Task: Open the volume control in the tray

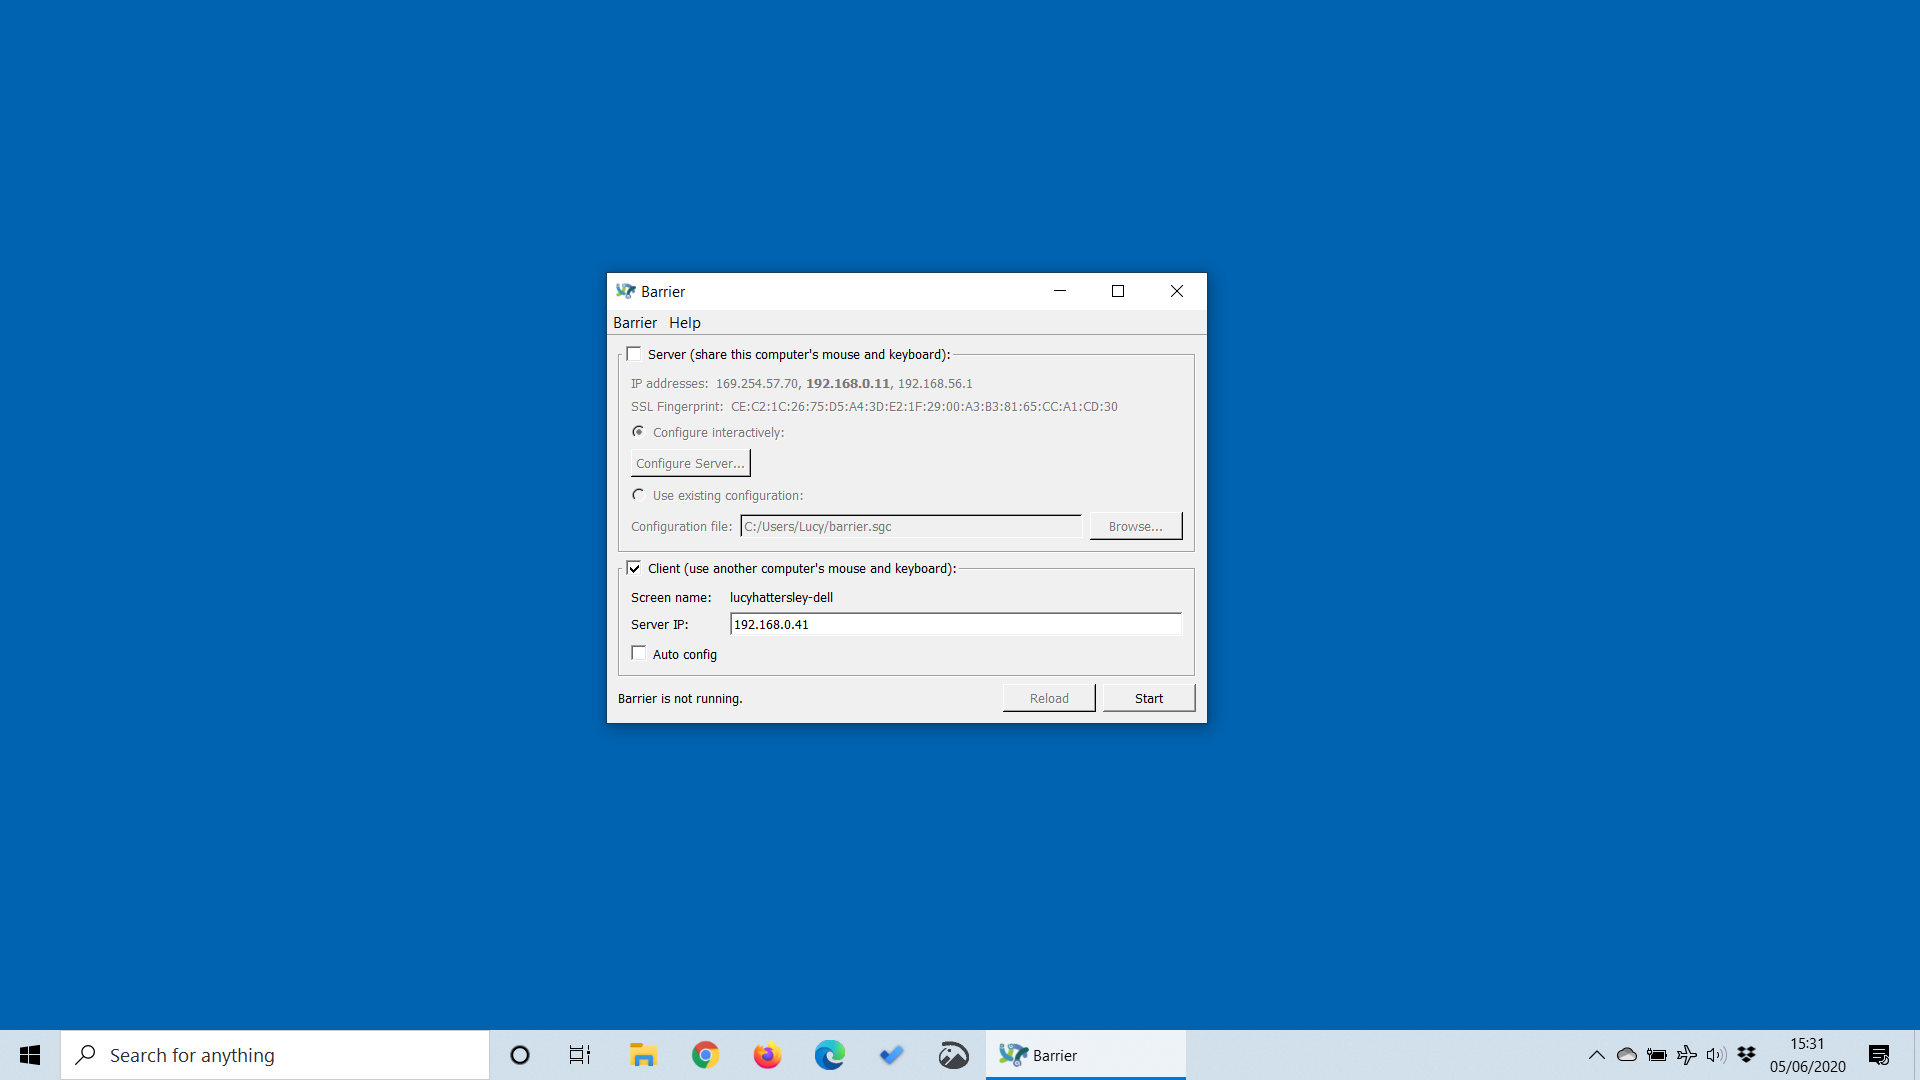Action: [1716, 1054]
